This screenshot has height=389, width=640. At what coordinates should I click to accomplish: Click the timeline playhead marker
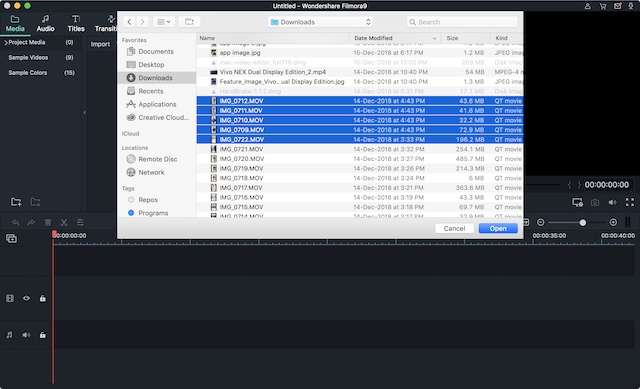[54, 234]
